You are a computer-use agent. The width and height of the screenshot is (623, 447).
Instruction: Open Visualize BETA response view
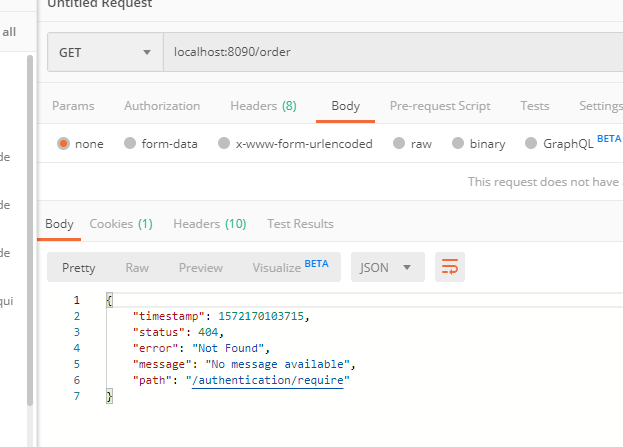(x=290, y=267)
